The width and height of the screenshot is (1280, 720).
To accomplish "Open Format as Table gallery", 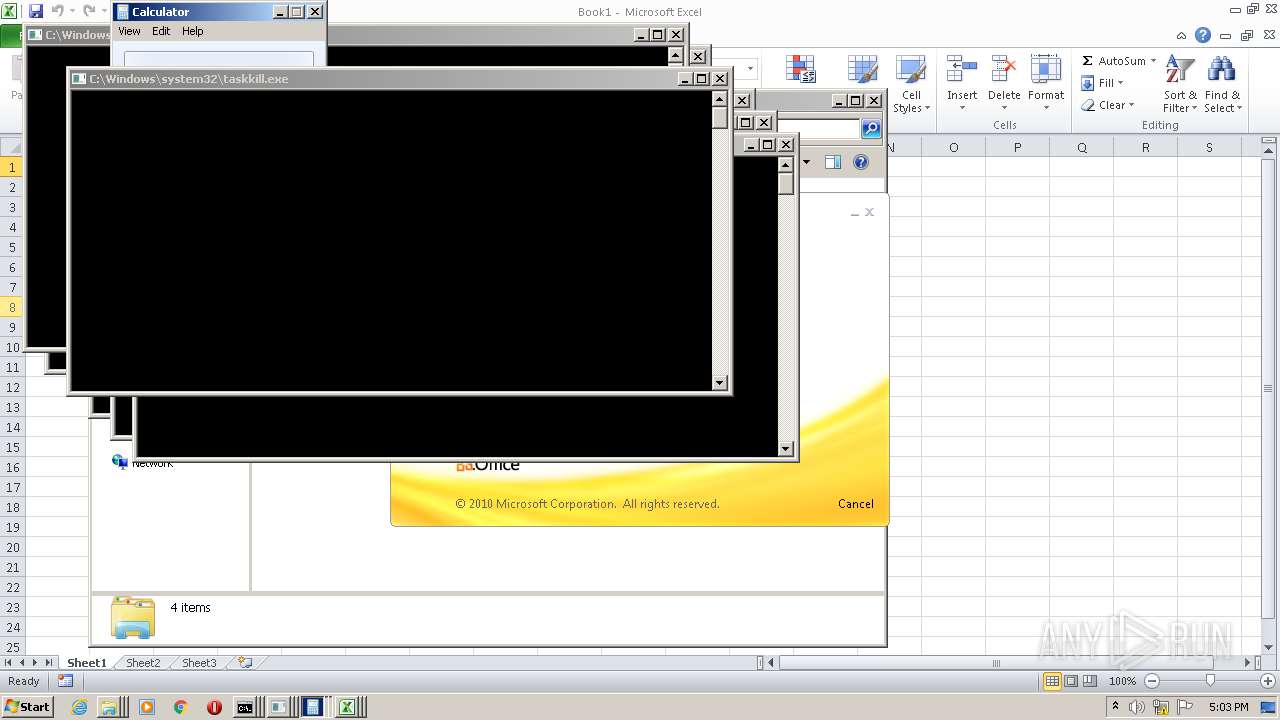I will tap(862, 68).
